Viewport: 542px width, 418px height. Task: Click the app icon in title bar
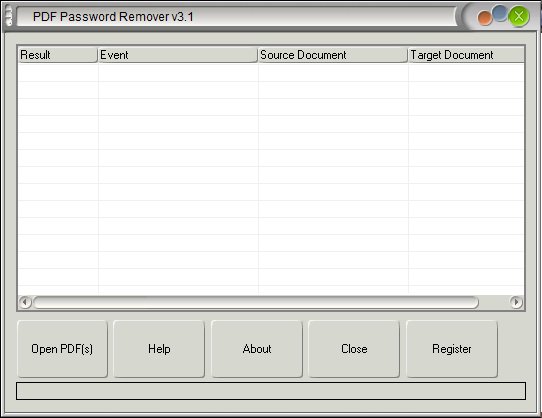click(9, 16)
